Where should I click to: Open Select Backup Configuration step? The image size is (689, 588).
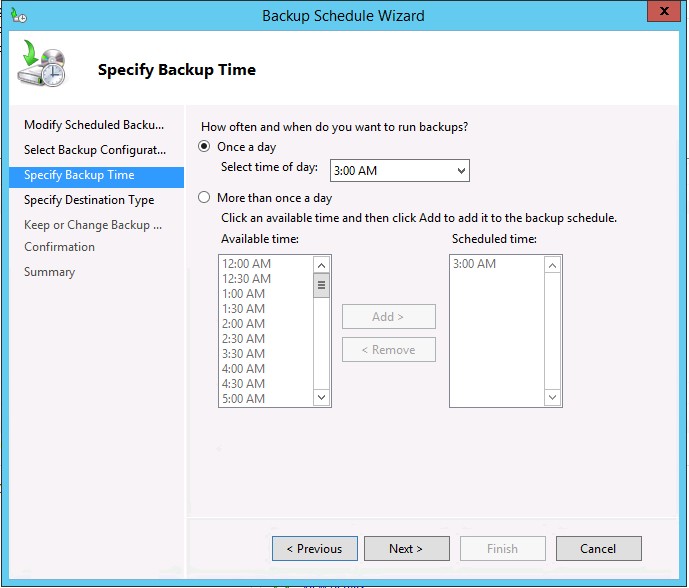94,150
